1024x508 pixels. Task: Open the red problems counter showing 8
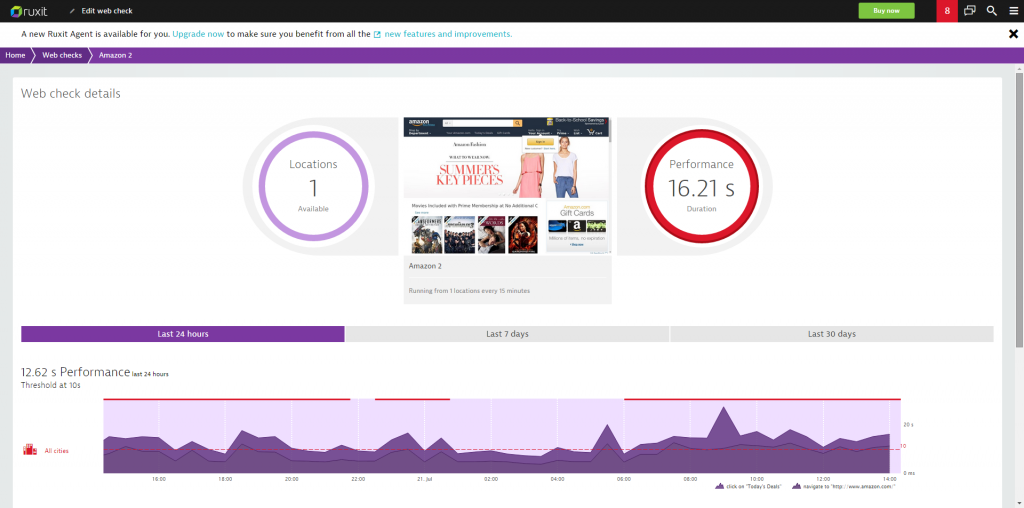coord(947,11)
